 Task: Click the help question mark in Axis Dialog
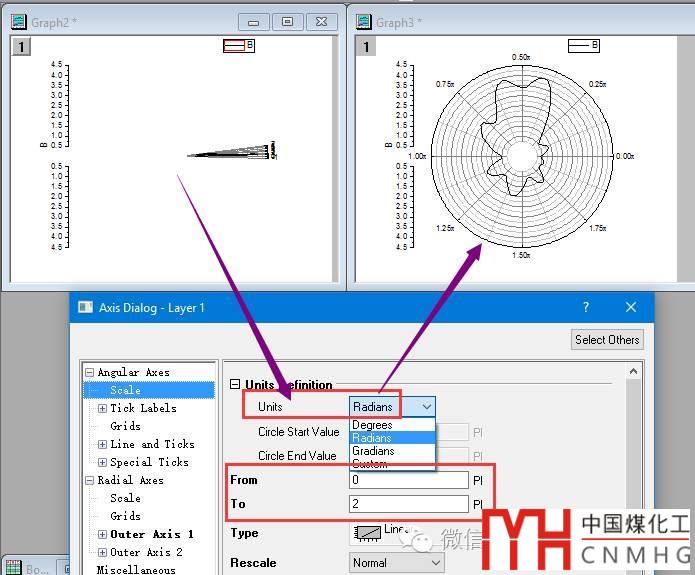586,308
